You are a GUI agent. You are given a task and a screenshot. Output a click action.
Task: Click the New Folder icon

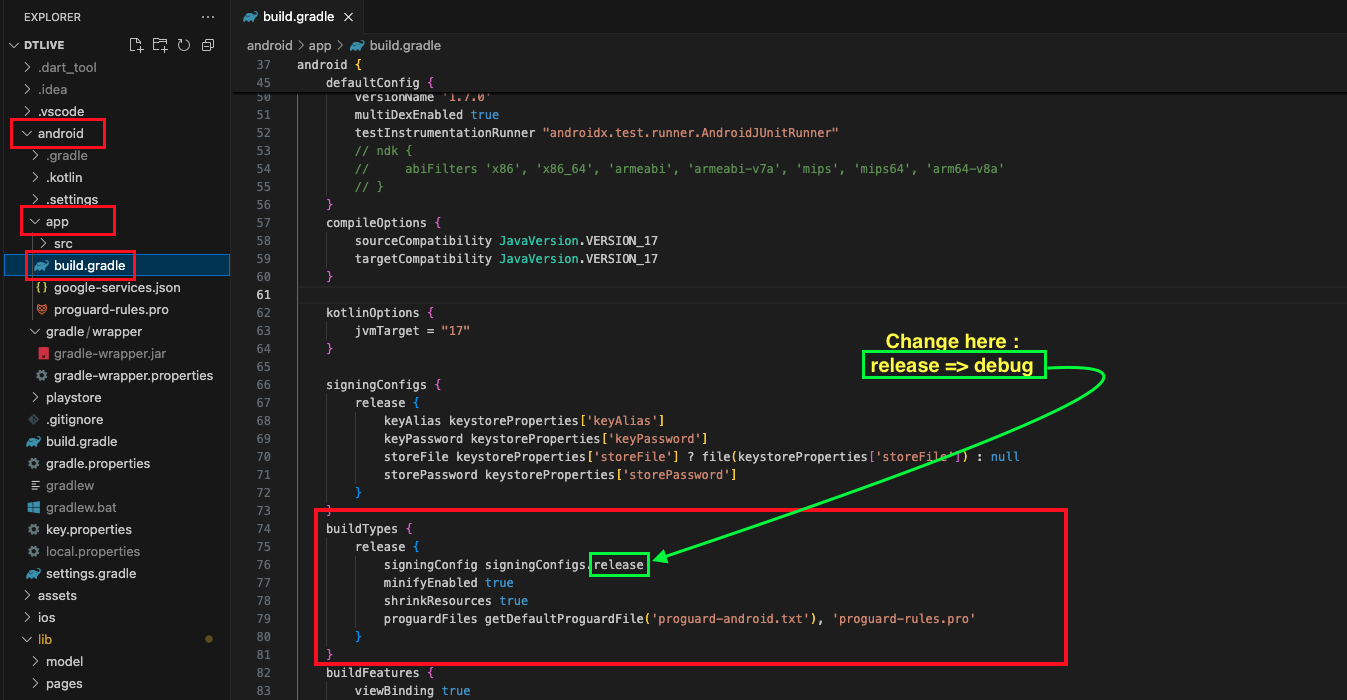pyautogui.click(x=160, y=45)
